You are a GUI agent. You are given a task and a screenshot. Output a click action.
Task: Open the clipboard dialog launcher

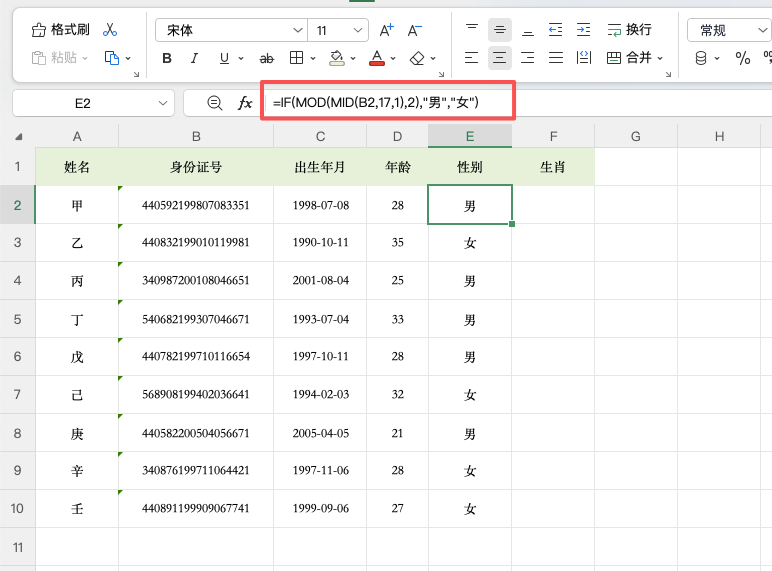pyautogui.click(x=136, y=74)
